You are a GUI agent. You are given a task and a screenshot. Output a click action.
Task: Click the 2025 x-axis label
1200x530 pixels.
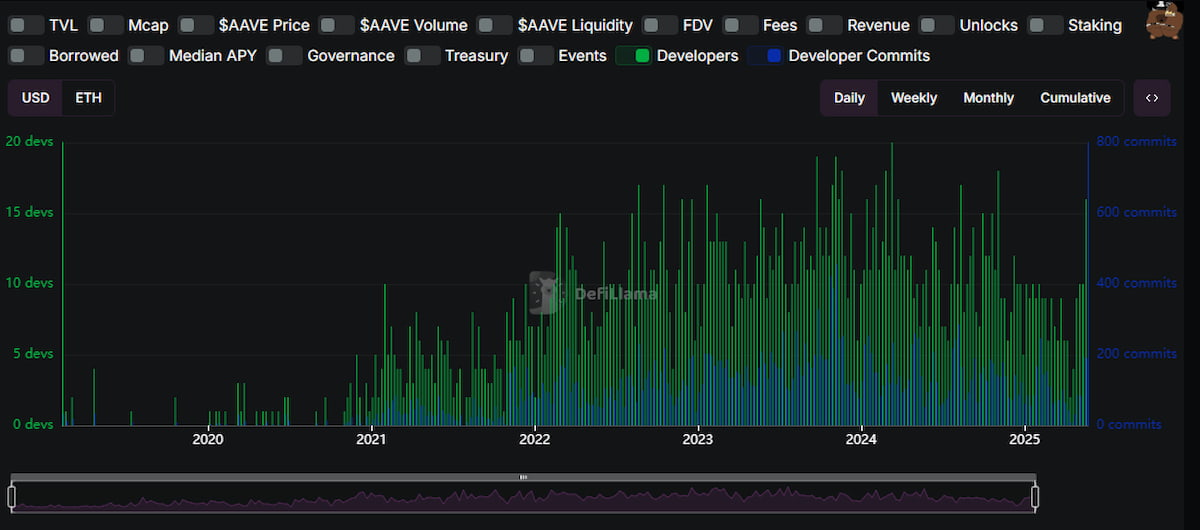pos(1025,438)
